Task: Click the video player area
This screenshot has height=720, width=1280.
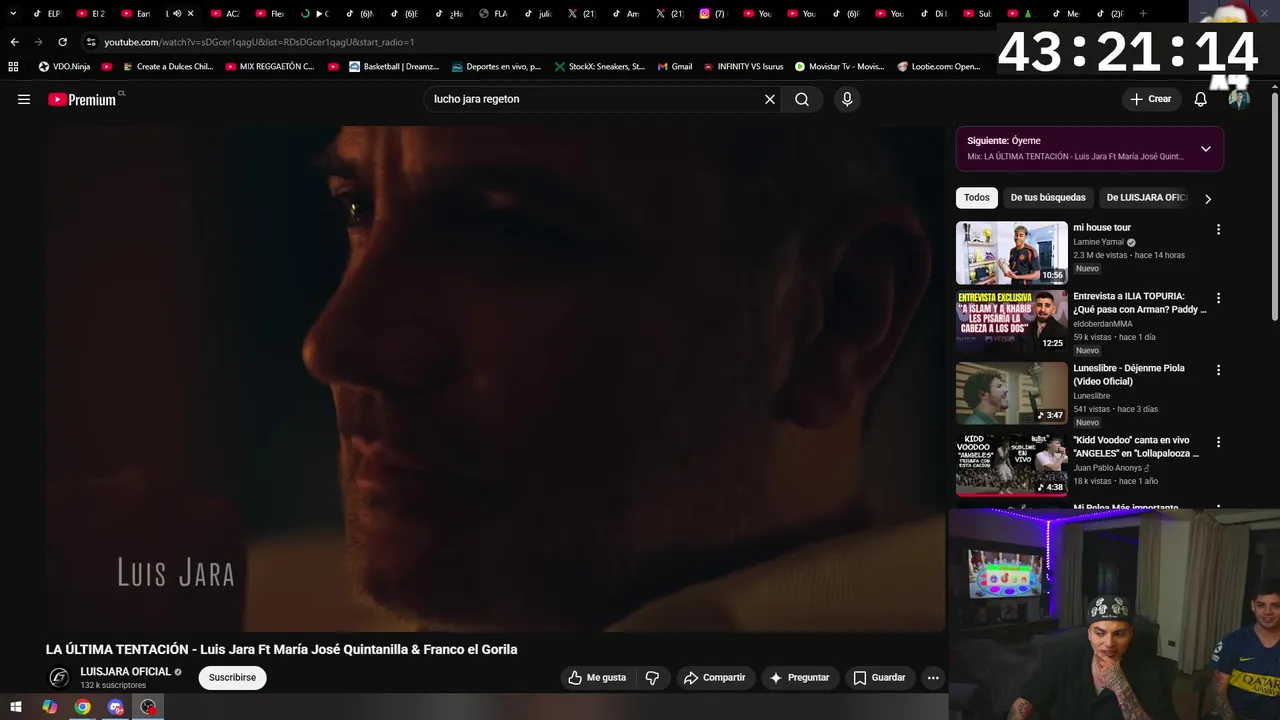Action: 495,379
